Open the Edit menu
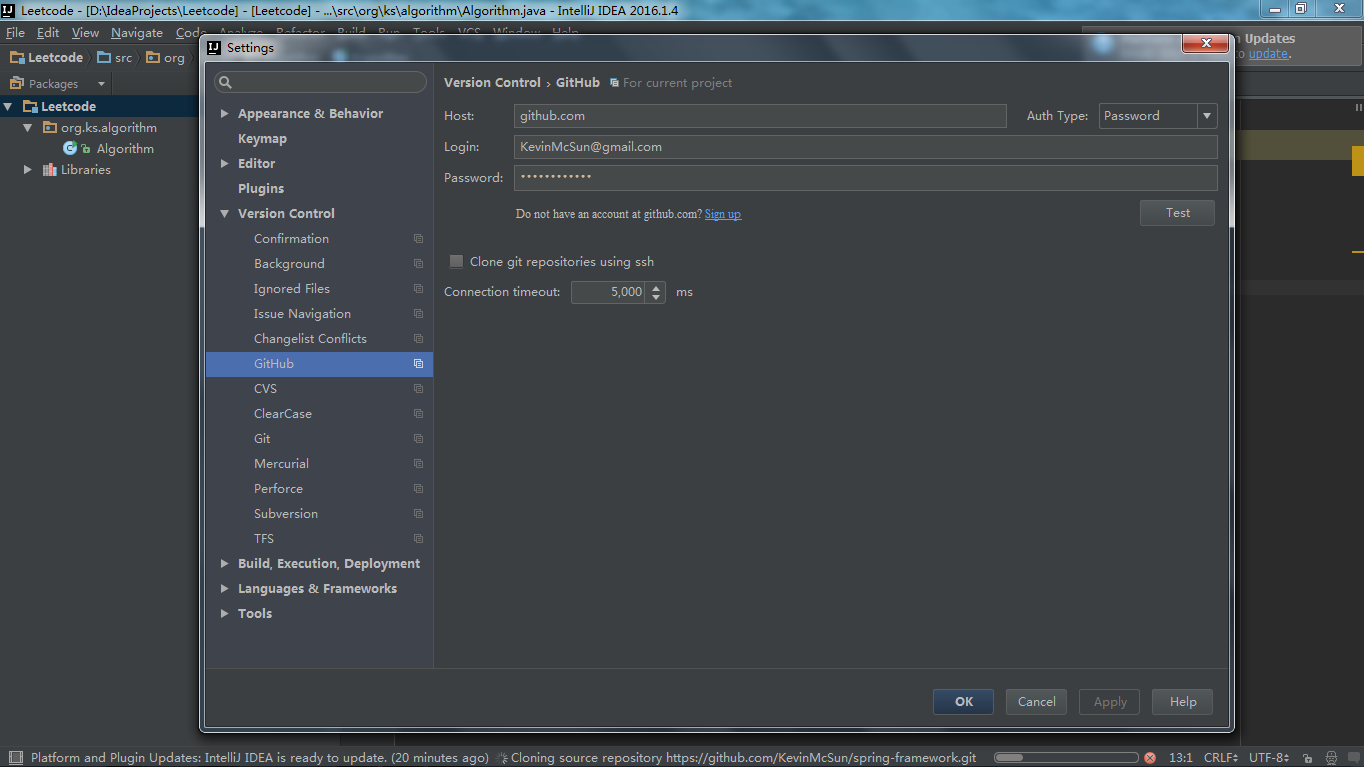Viewport: 1364px width, 767px height. click(x=48, y=33)
